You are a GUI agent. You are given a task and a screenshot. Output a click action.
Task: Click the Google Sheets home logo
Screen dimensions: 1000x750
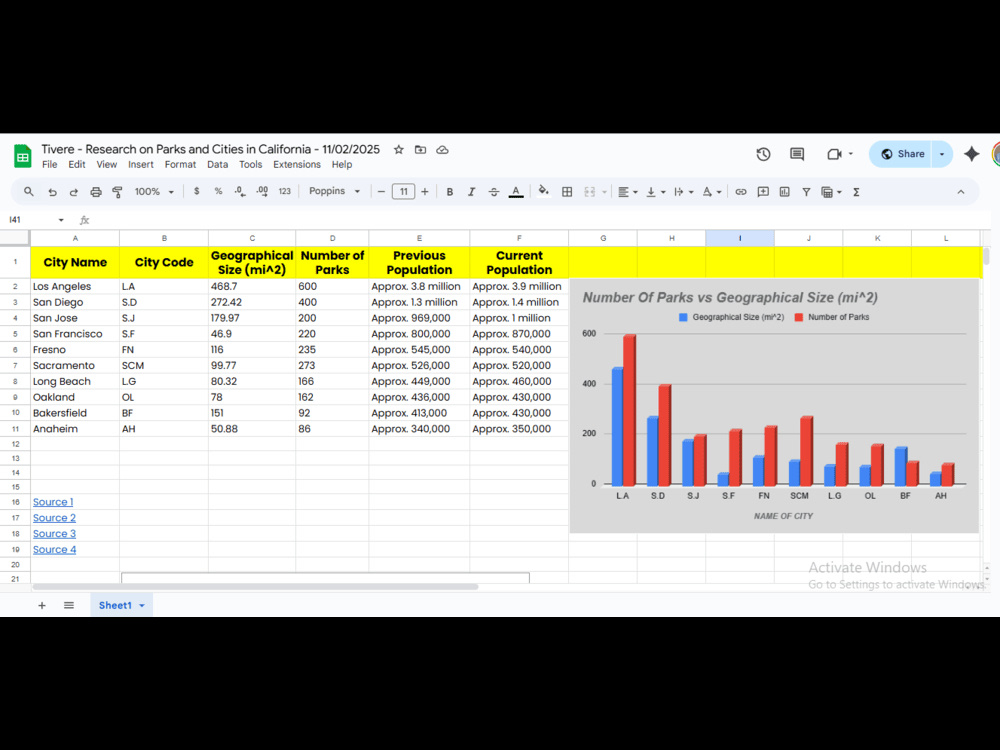(x=22, y=156)
